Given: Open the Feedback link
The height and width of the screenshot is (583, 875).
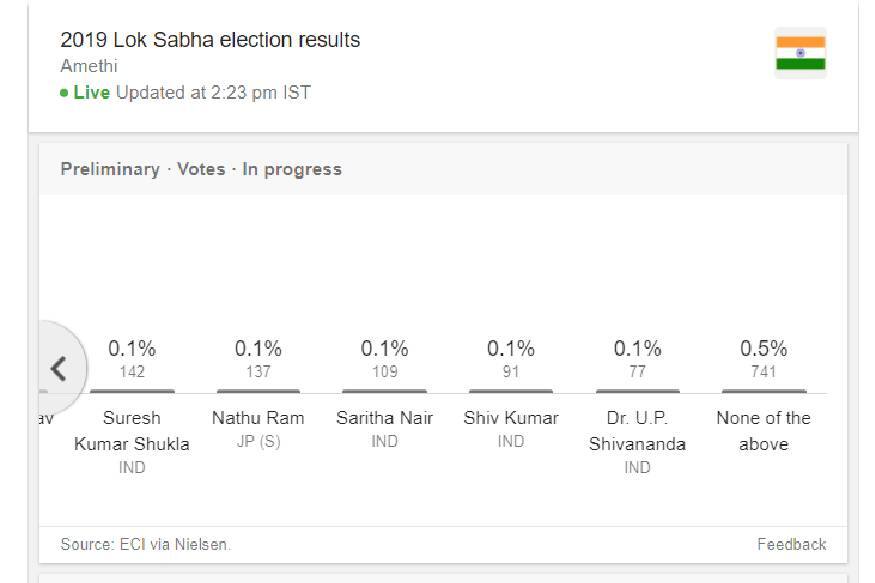Looking at the screenshot, I should coord(791,544).
